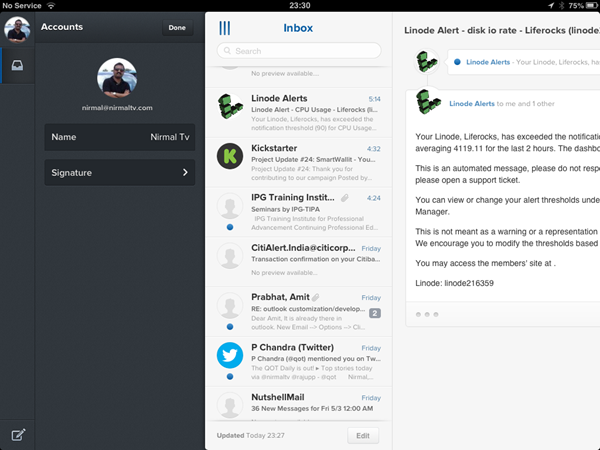Tap the blue unread dot in collapsed message

pos(457,62)
